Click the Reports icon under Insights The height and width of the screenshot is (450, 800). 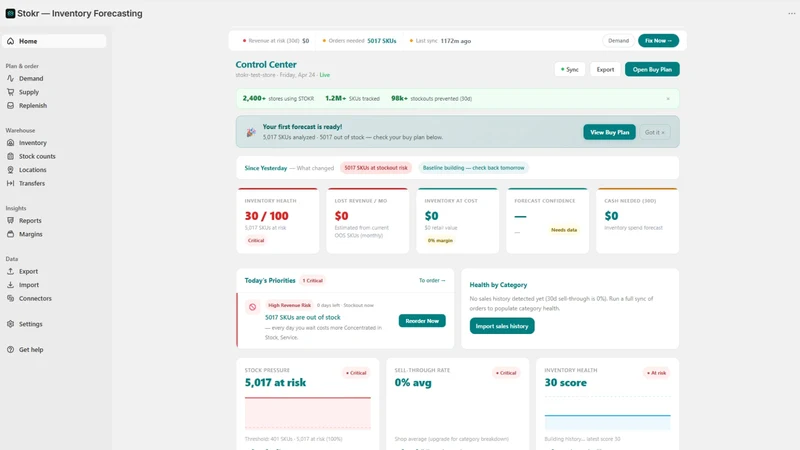[x=10, y=220]
